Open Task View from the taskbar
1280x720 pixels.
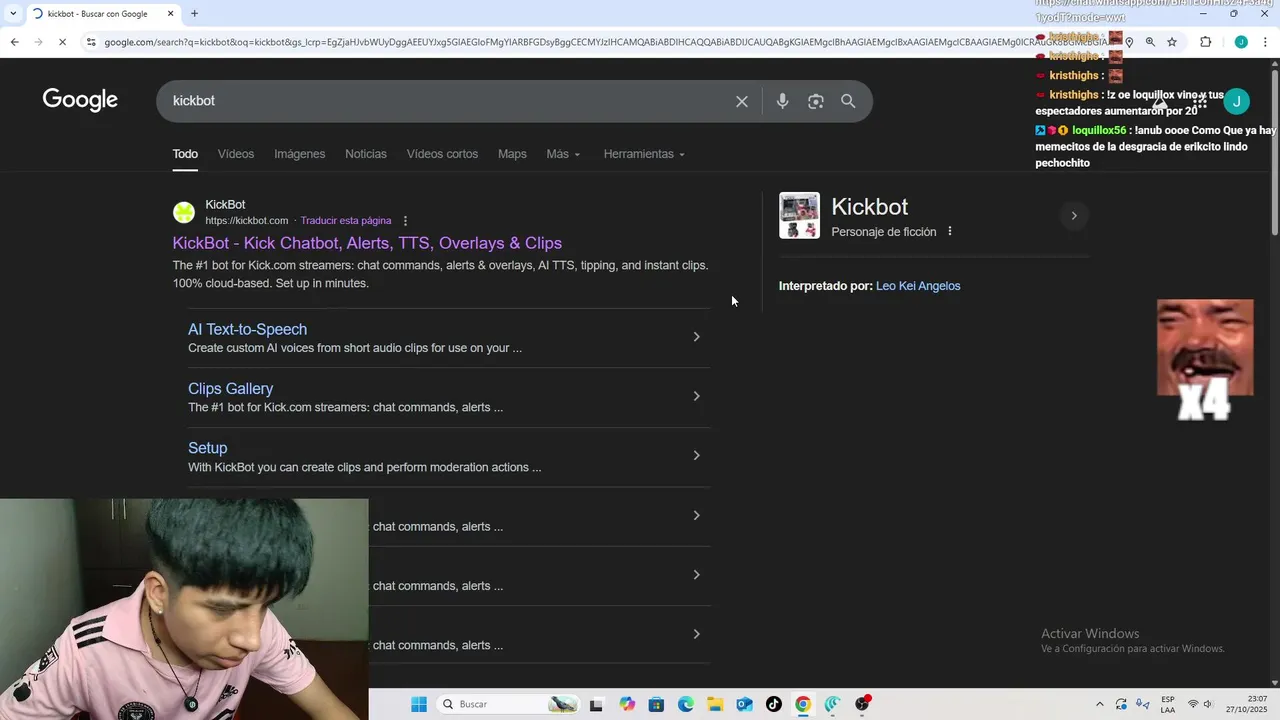point(597,704)
